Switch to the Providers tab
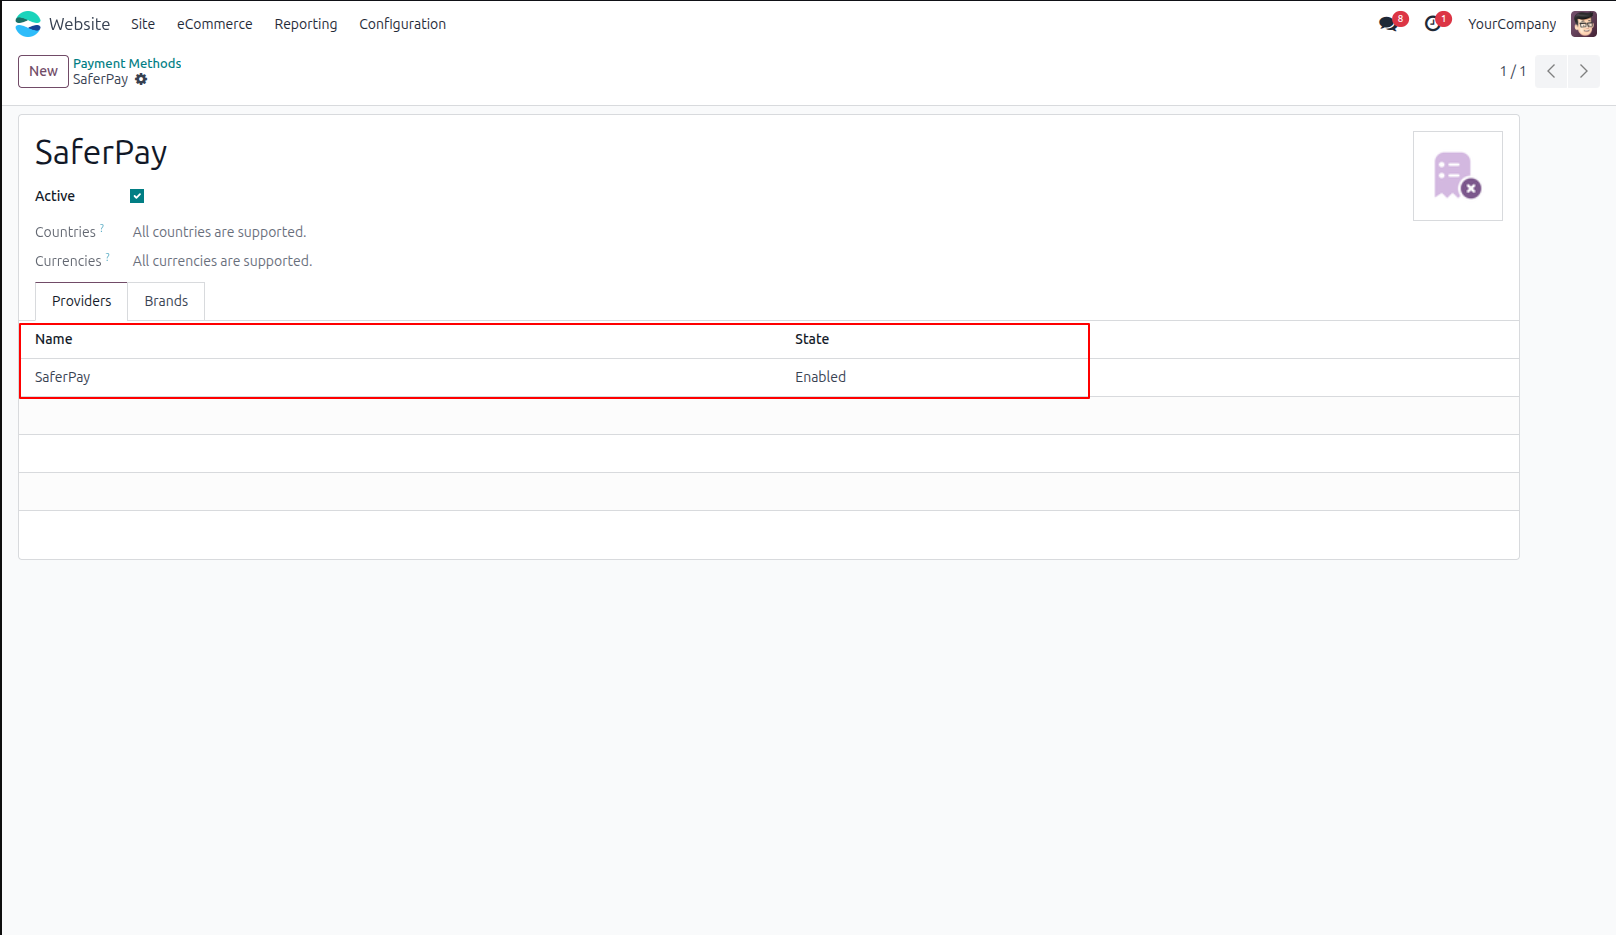The image size is (1616, 935). (x=82, y=301)
